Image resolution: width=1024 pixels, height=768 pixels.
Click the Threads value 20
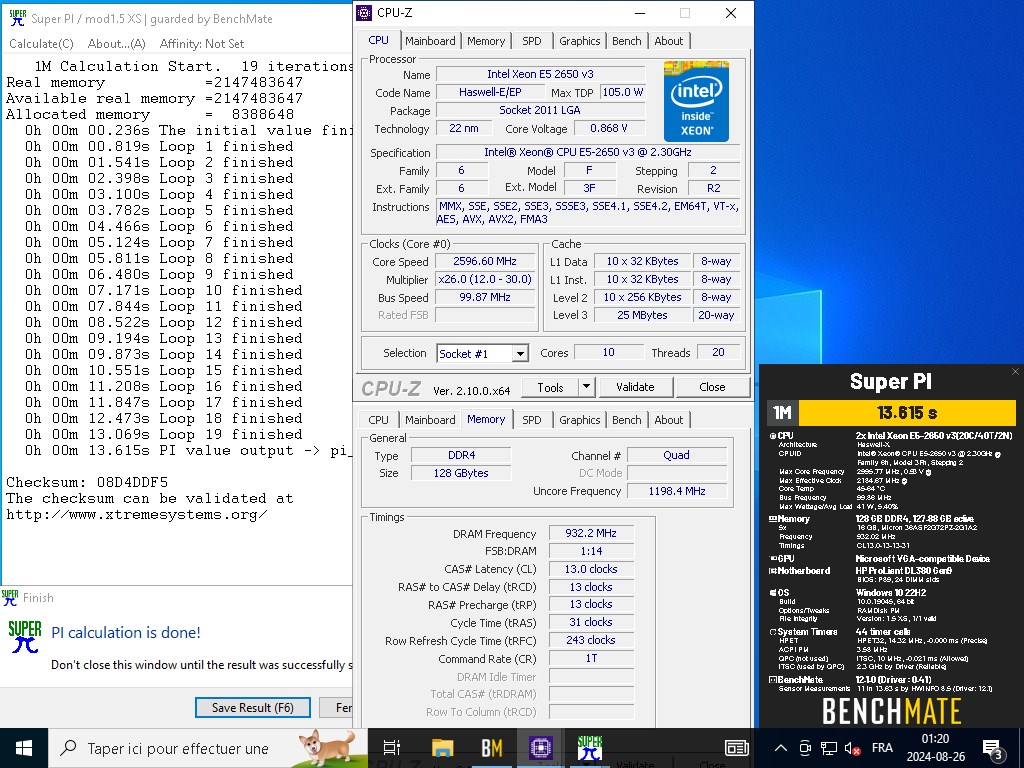[x=718, y=353]
